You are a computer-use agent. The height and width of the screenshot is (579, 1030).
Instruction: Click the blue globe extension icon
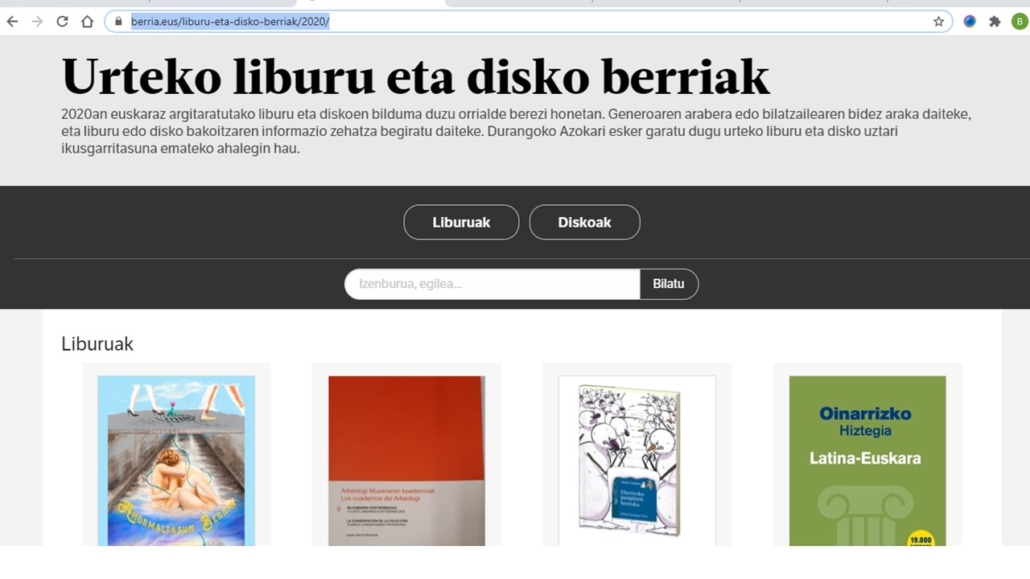970,22
